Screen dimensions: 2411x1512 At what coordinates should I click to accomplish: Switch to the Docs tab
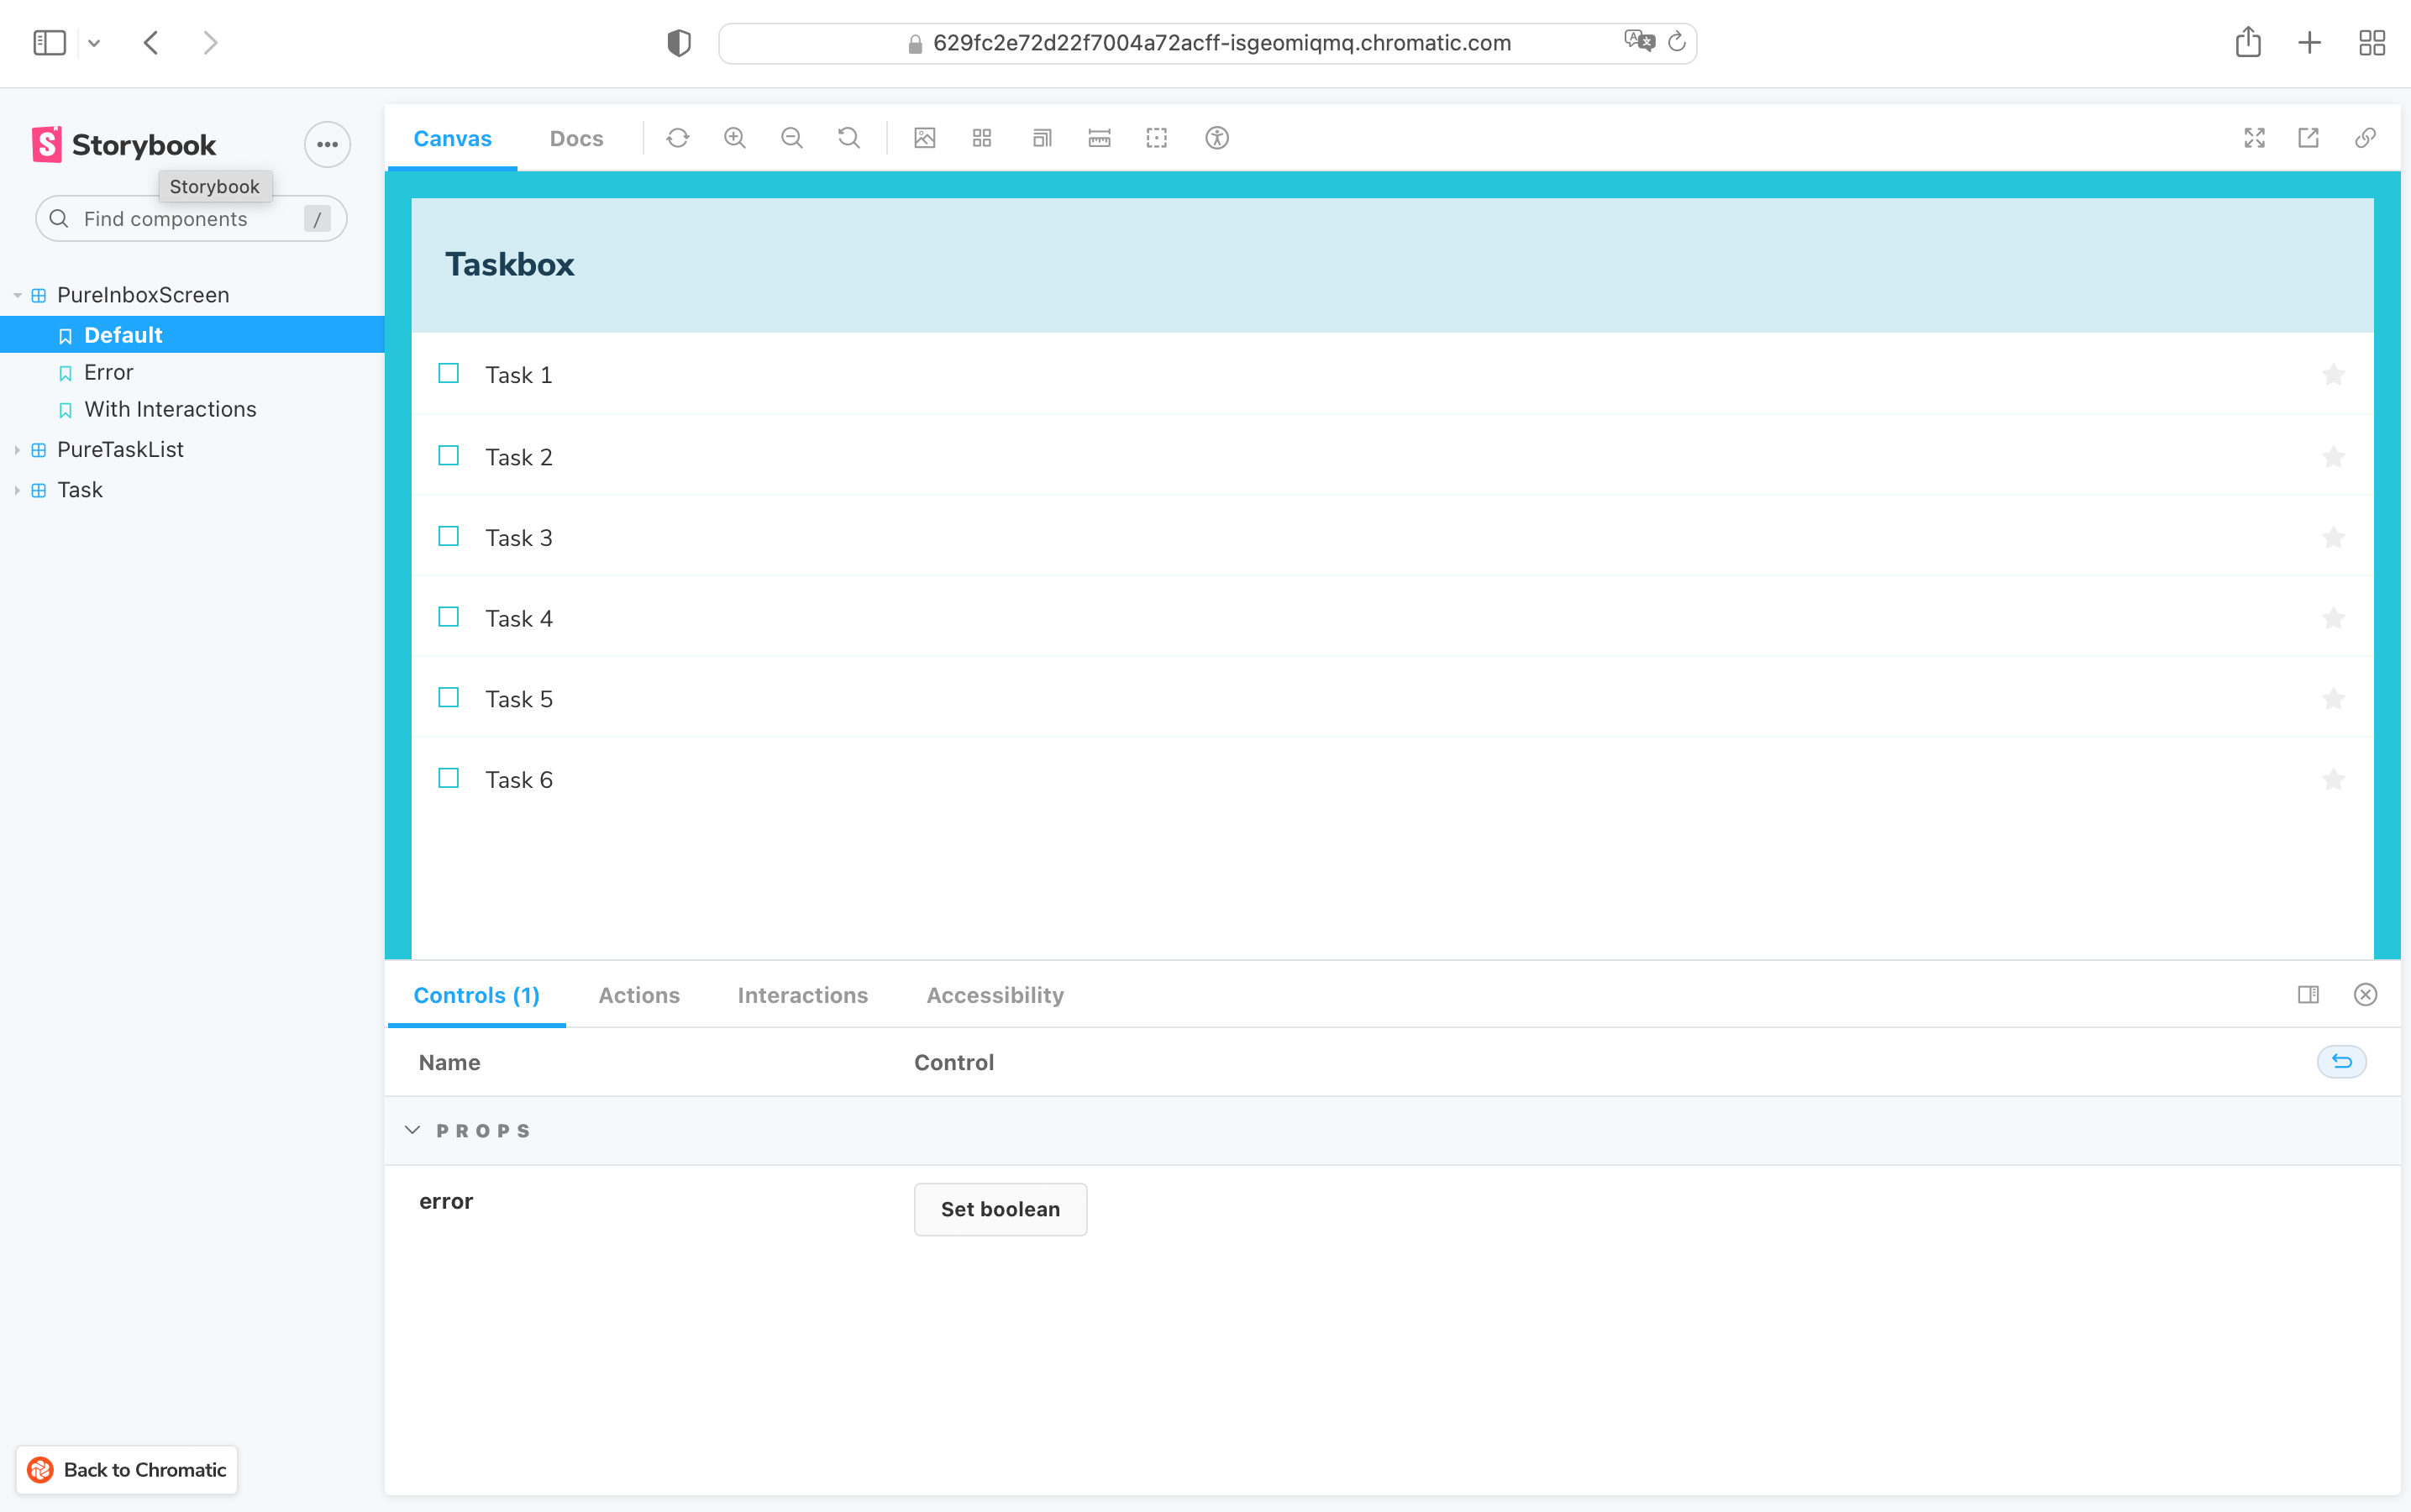pyautogui.click(x=575, y=138)
